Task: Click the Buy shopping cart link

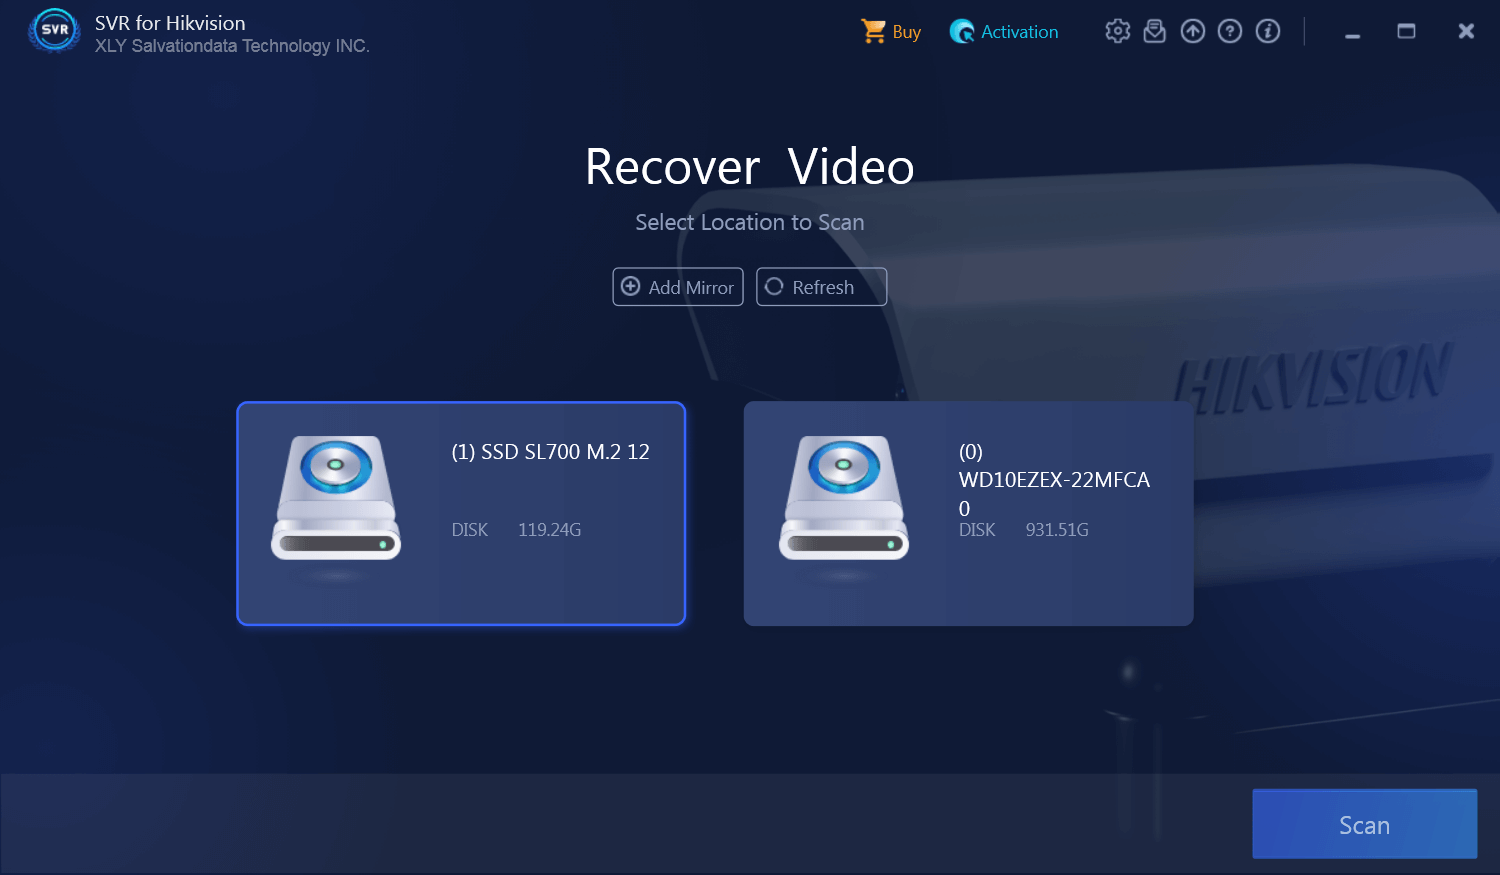Action: click(891, 32)
